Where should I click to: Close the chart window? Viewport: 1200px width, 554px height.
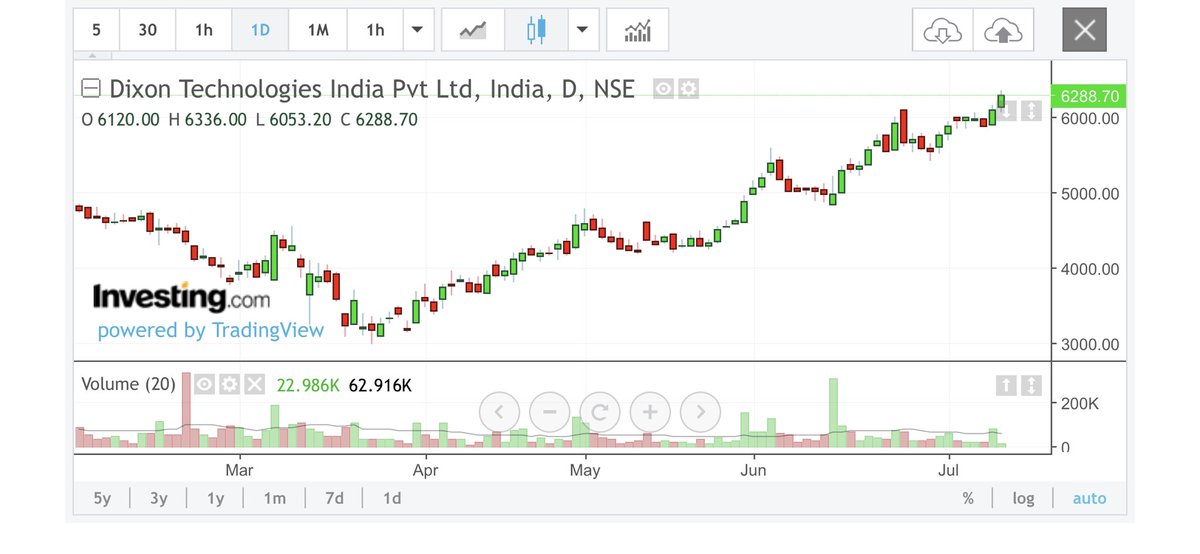point(1085,31)
